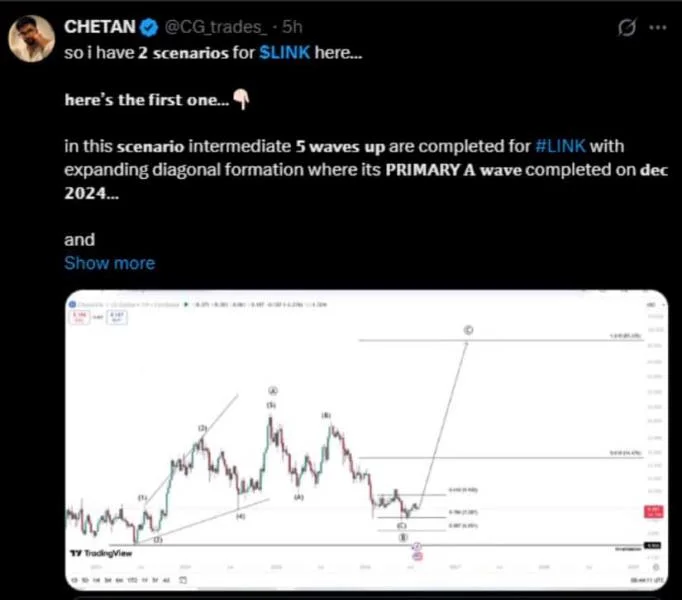Click the blue verified badge beside CHETAN
Screen dimensions: 682x600
(x=149, y=27)
